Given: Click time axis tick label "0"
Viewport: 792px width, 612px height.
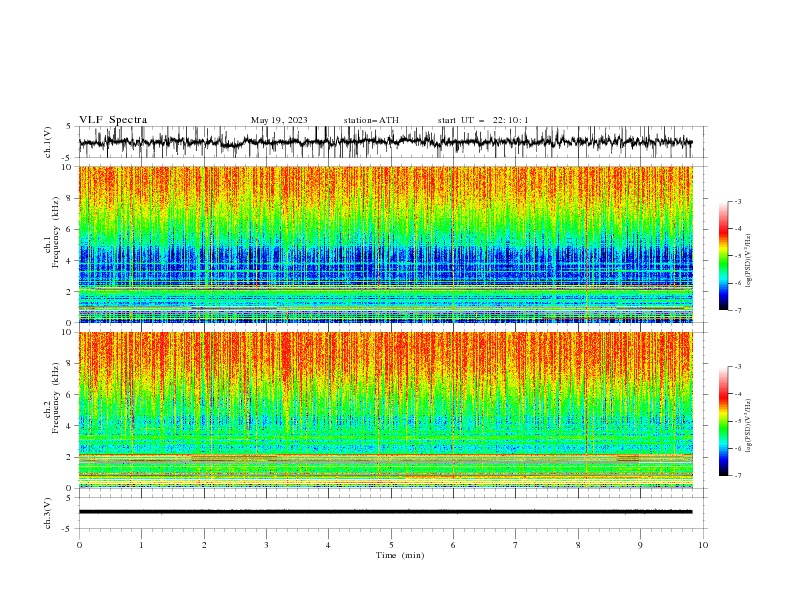Looking at the screenshot, I should click(x=79, y=545).
